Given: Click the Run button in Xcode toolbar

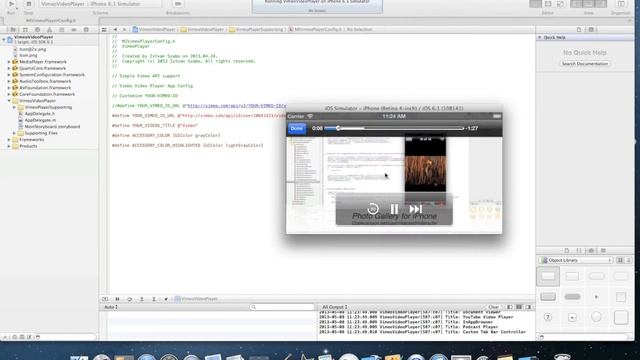Looking at the screenshot, I should (11, 4).
